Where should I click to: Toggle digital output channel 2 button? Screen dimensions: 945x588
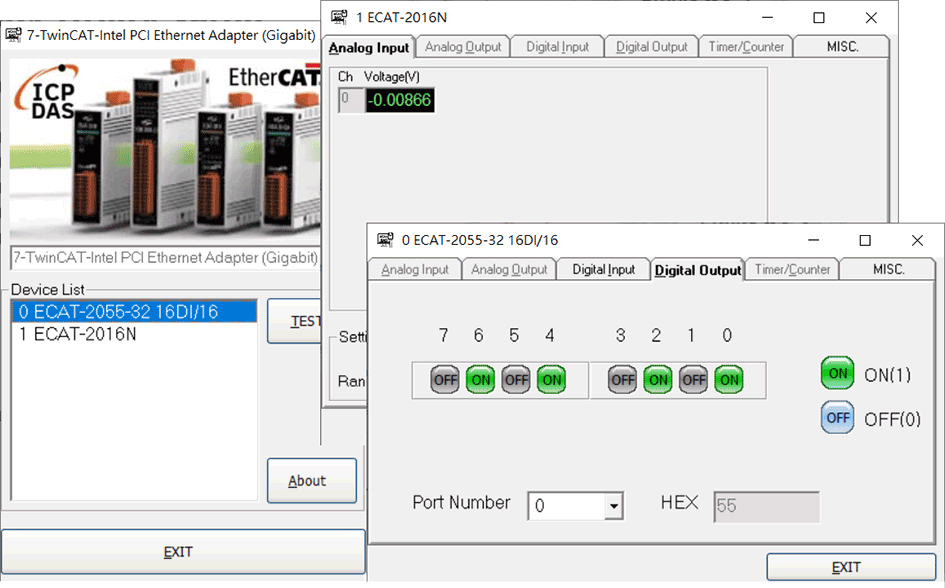(658, 380)
